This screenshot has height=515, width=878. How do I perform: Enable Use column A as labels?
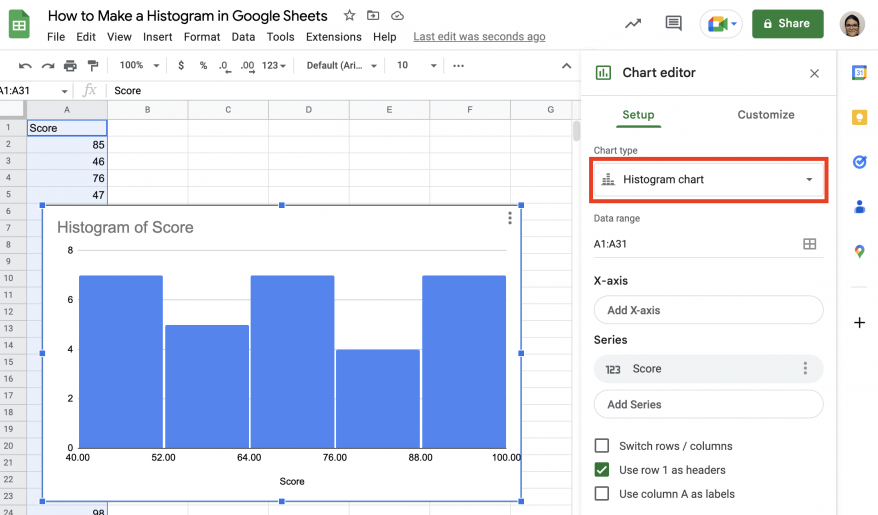coord(601,494)
